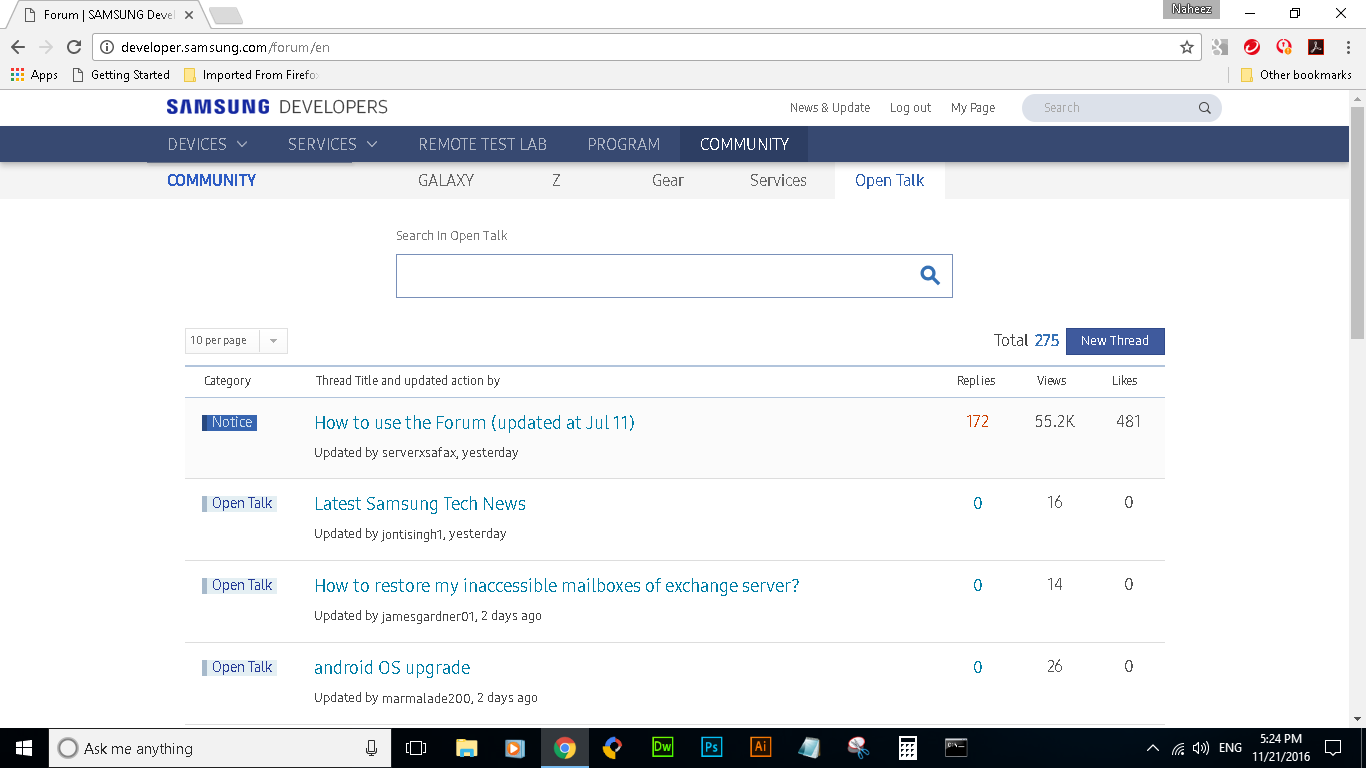1366x768 pixels.
Task: Click the SAMSUNG DEVELOPERS logo
Action: [x=277, y=107]
